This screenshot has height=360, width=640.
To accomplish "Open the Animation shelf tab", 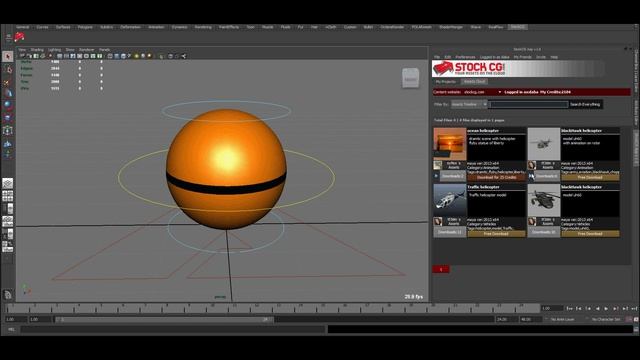I will (x=156, y=27).
